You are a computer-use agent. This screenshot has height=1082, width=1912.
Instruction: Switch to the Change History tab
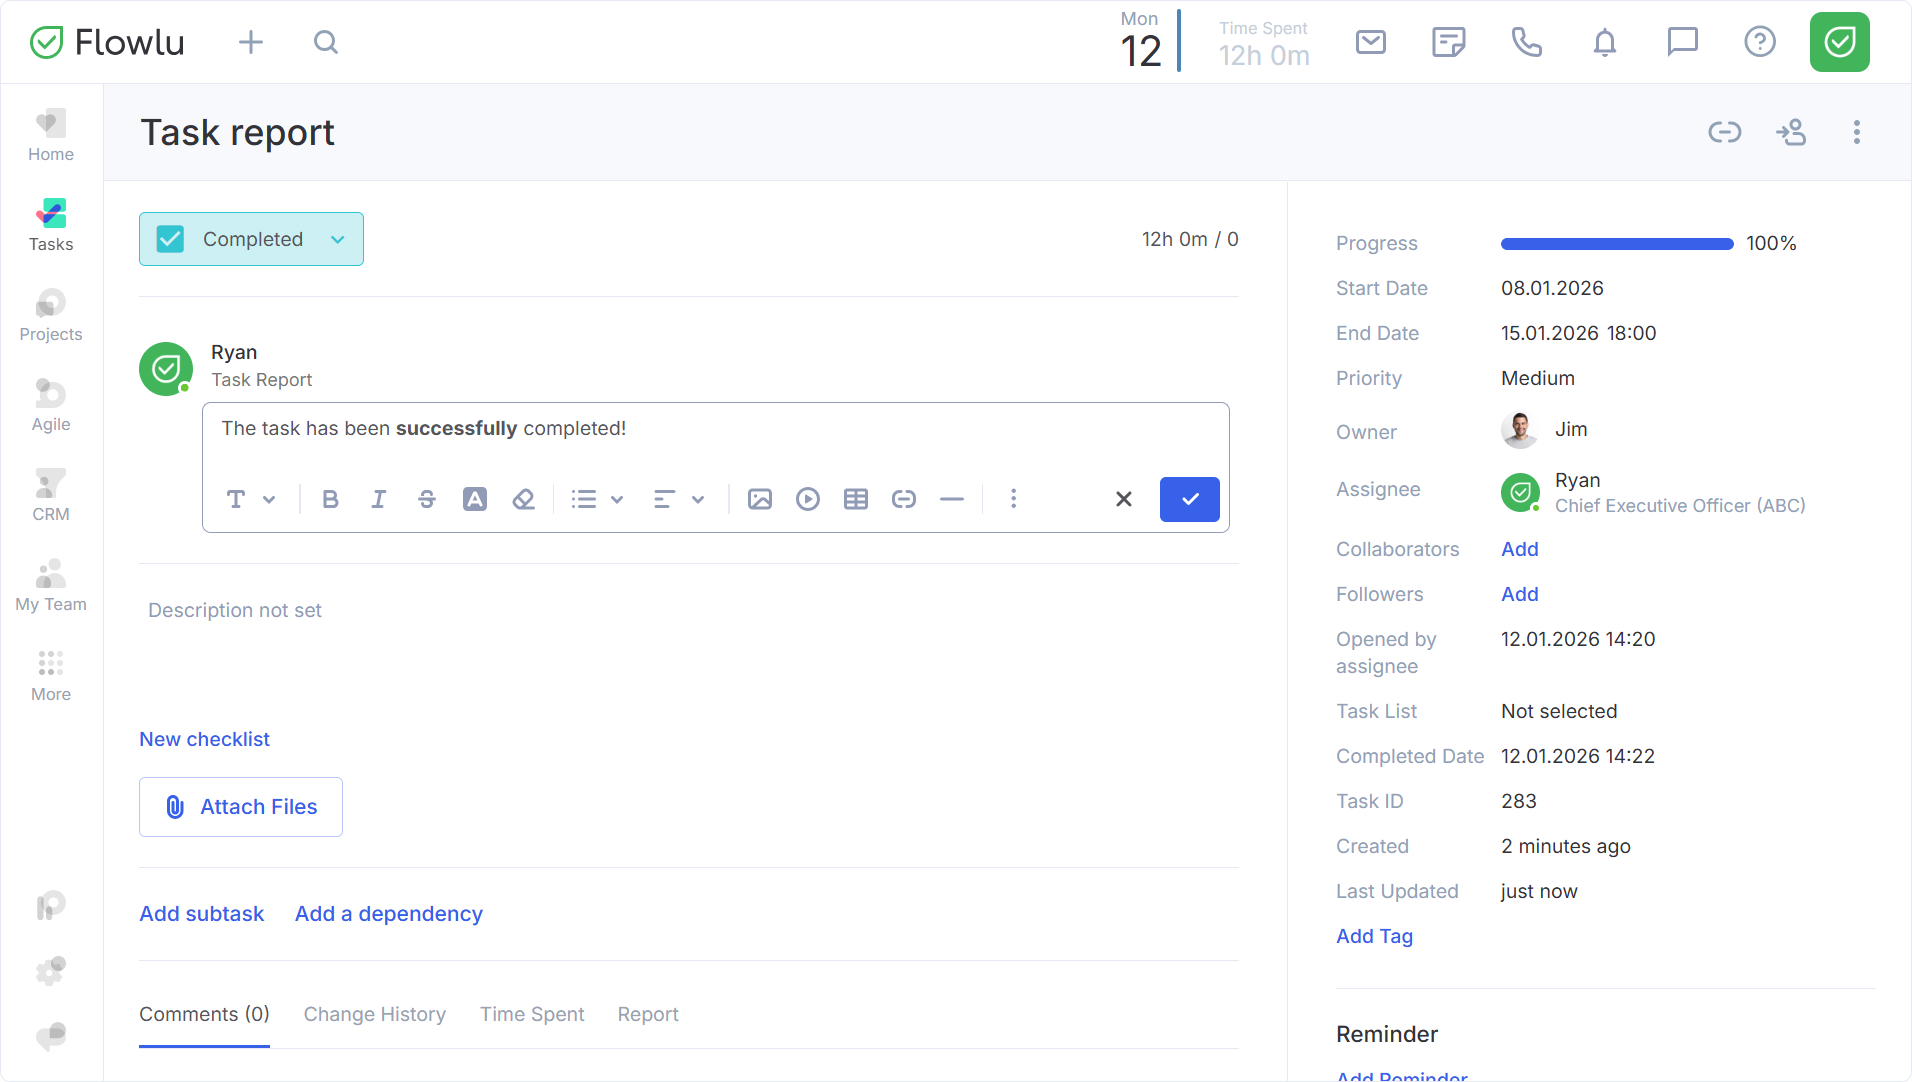tap(374, 1014)
